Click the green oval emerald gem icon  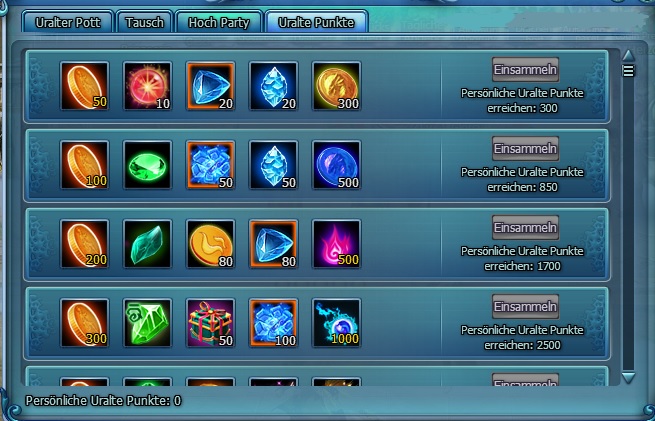pyautogui.click(x=147, y=165)
